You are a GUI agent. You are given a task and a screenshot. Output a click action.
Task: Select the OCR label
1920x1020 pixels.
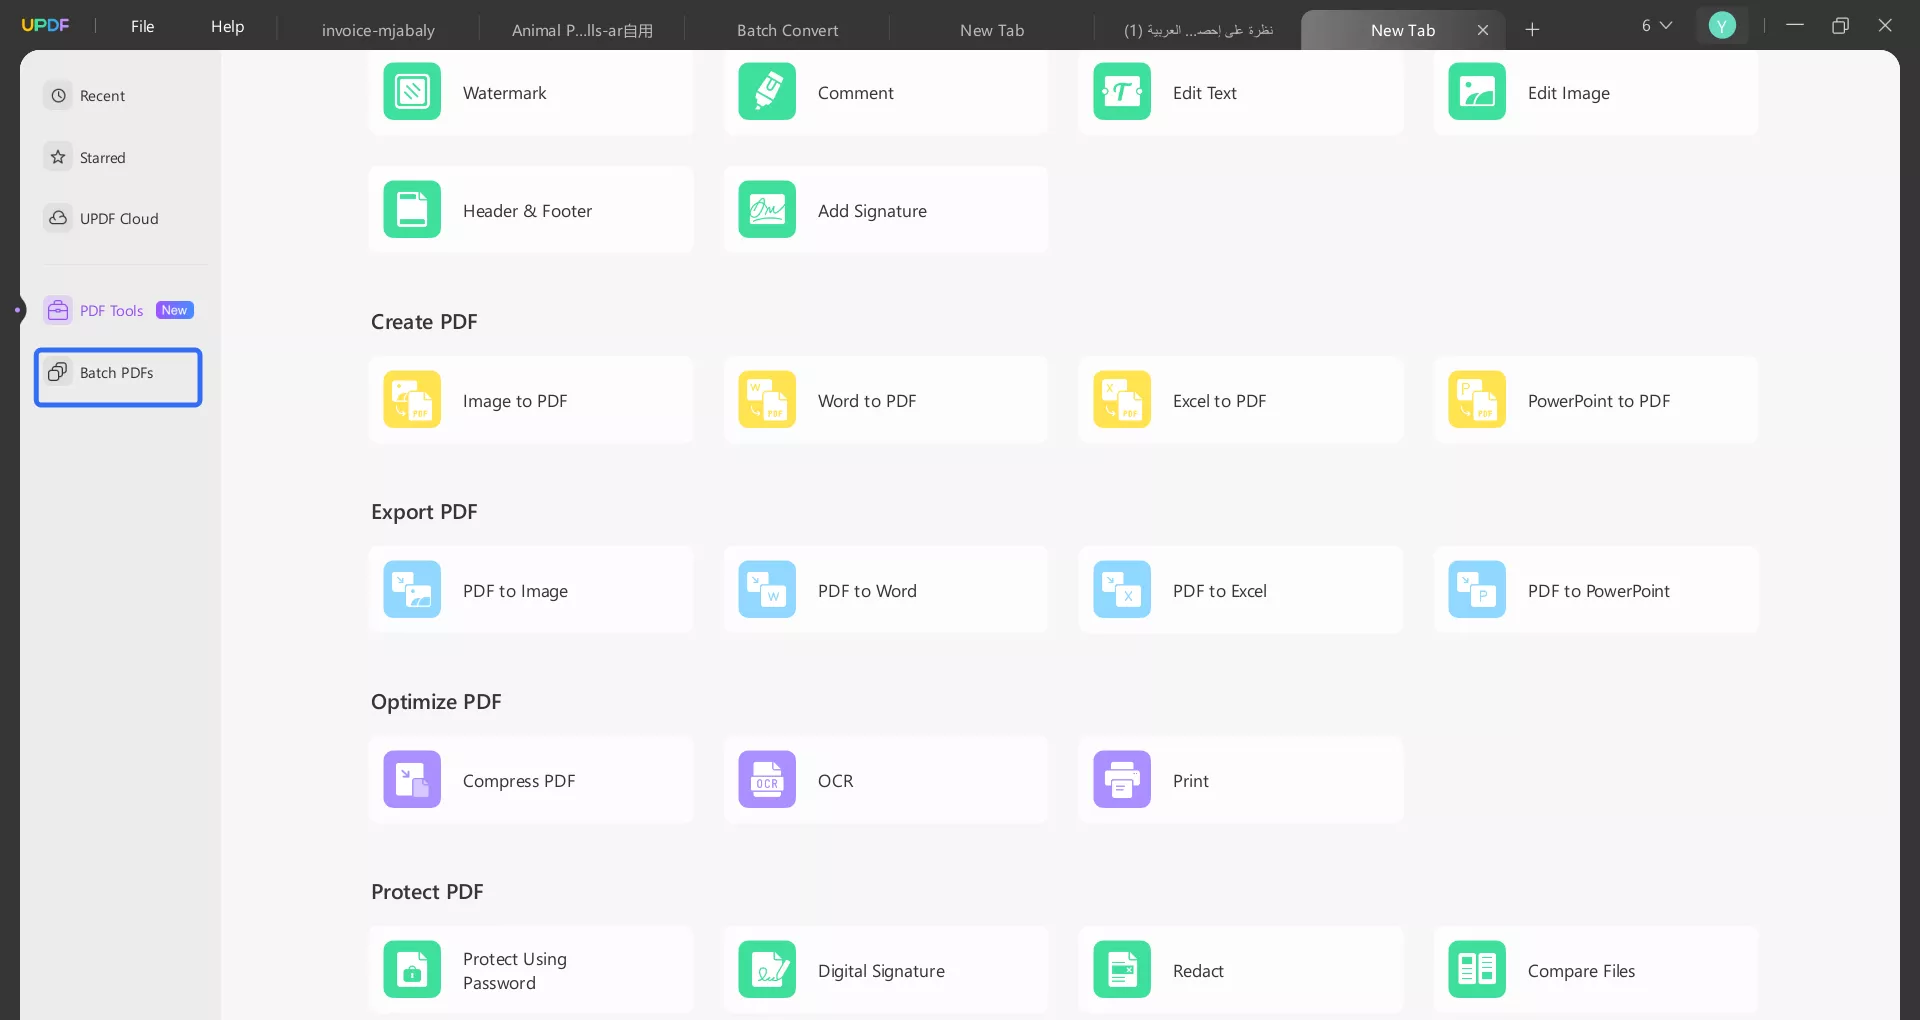(x=835, y=781)
